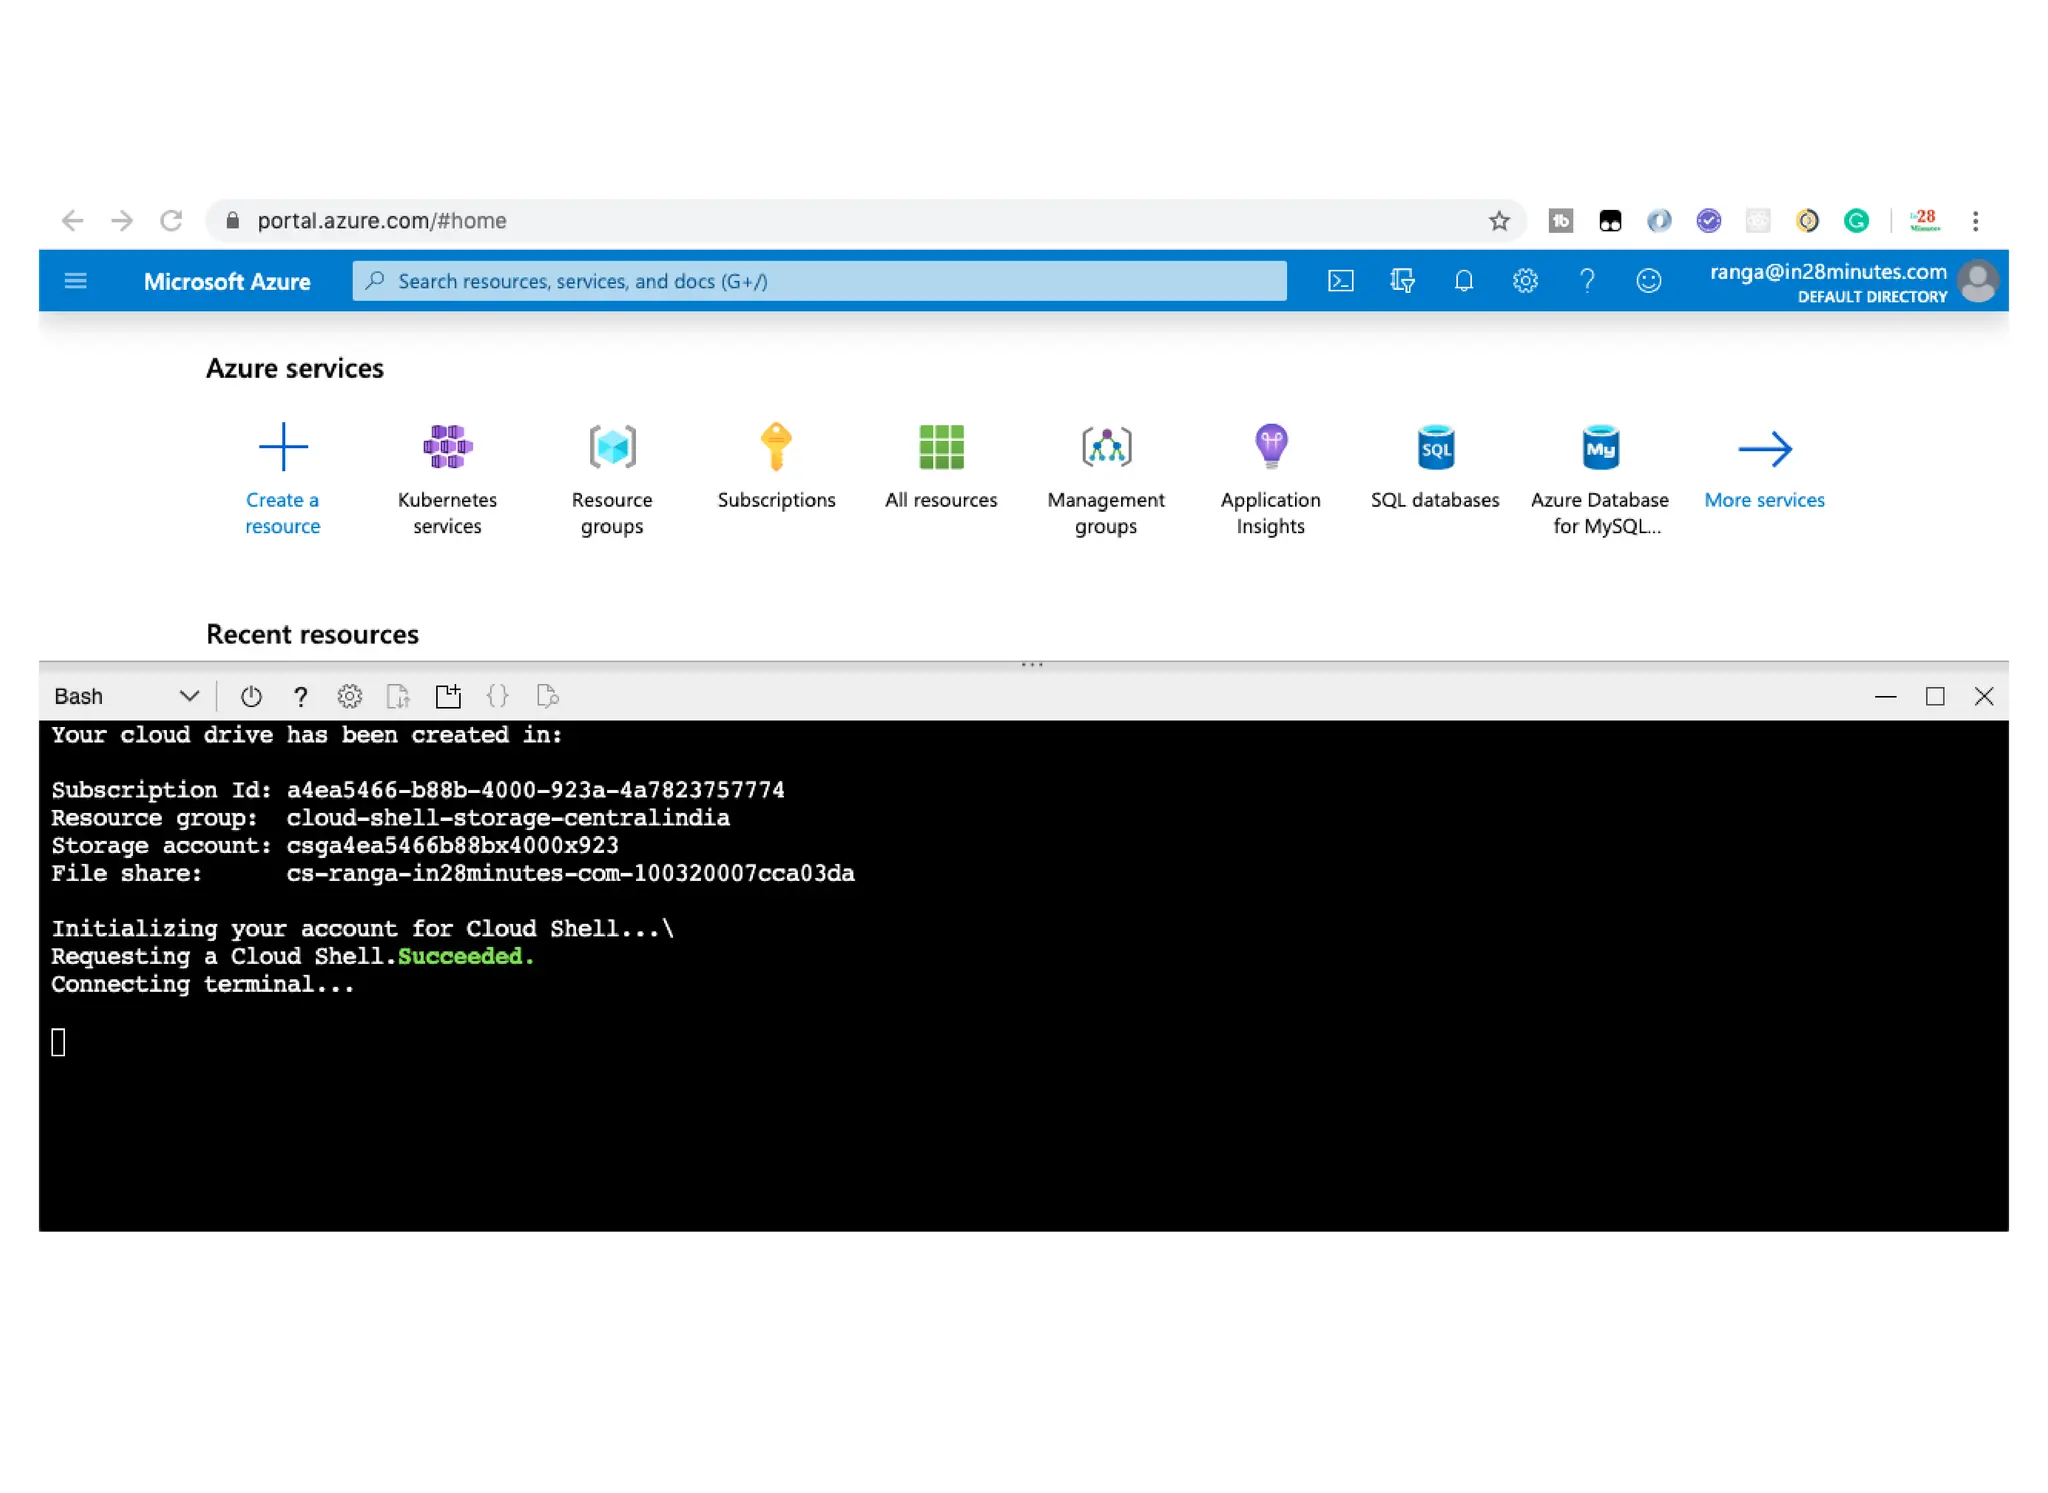Restart Cloud Shell with power icon

(251, 696)
